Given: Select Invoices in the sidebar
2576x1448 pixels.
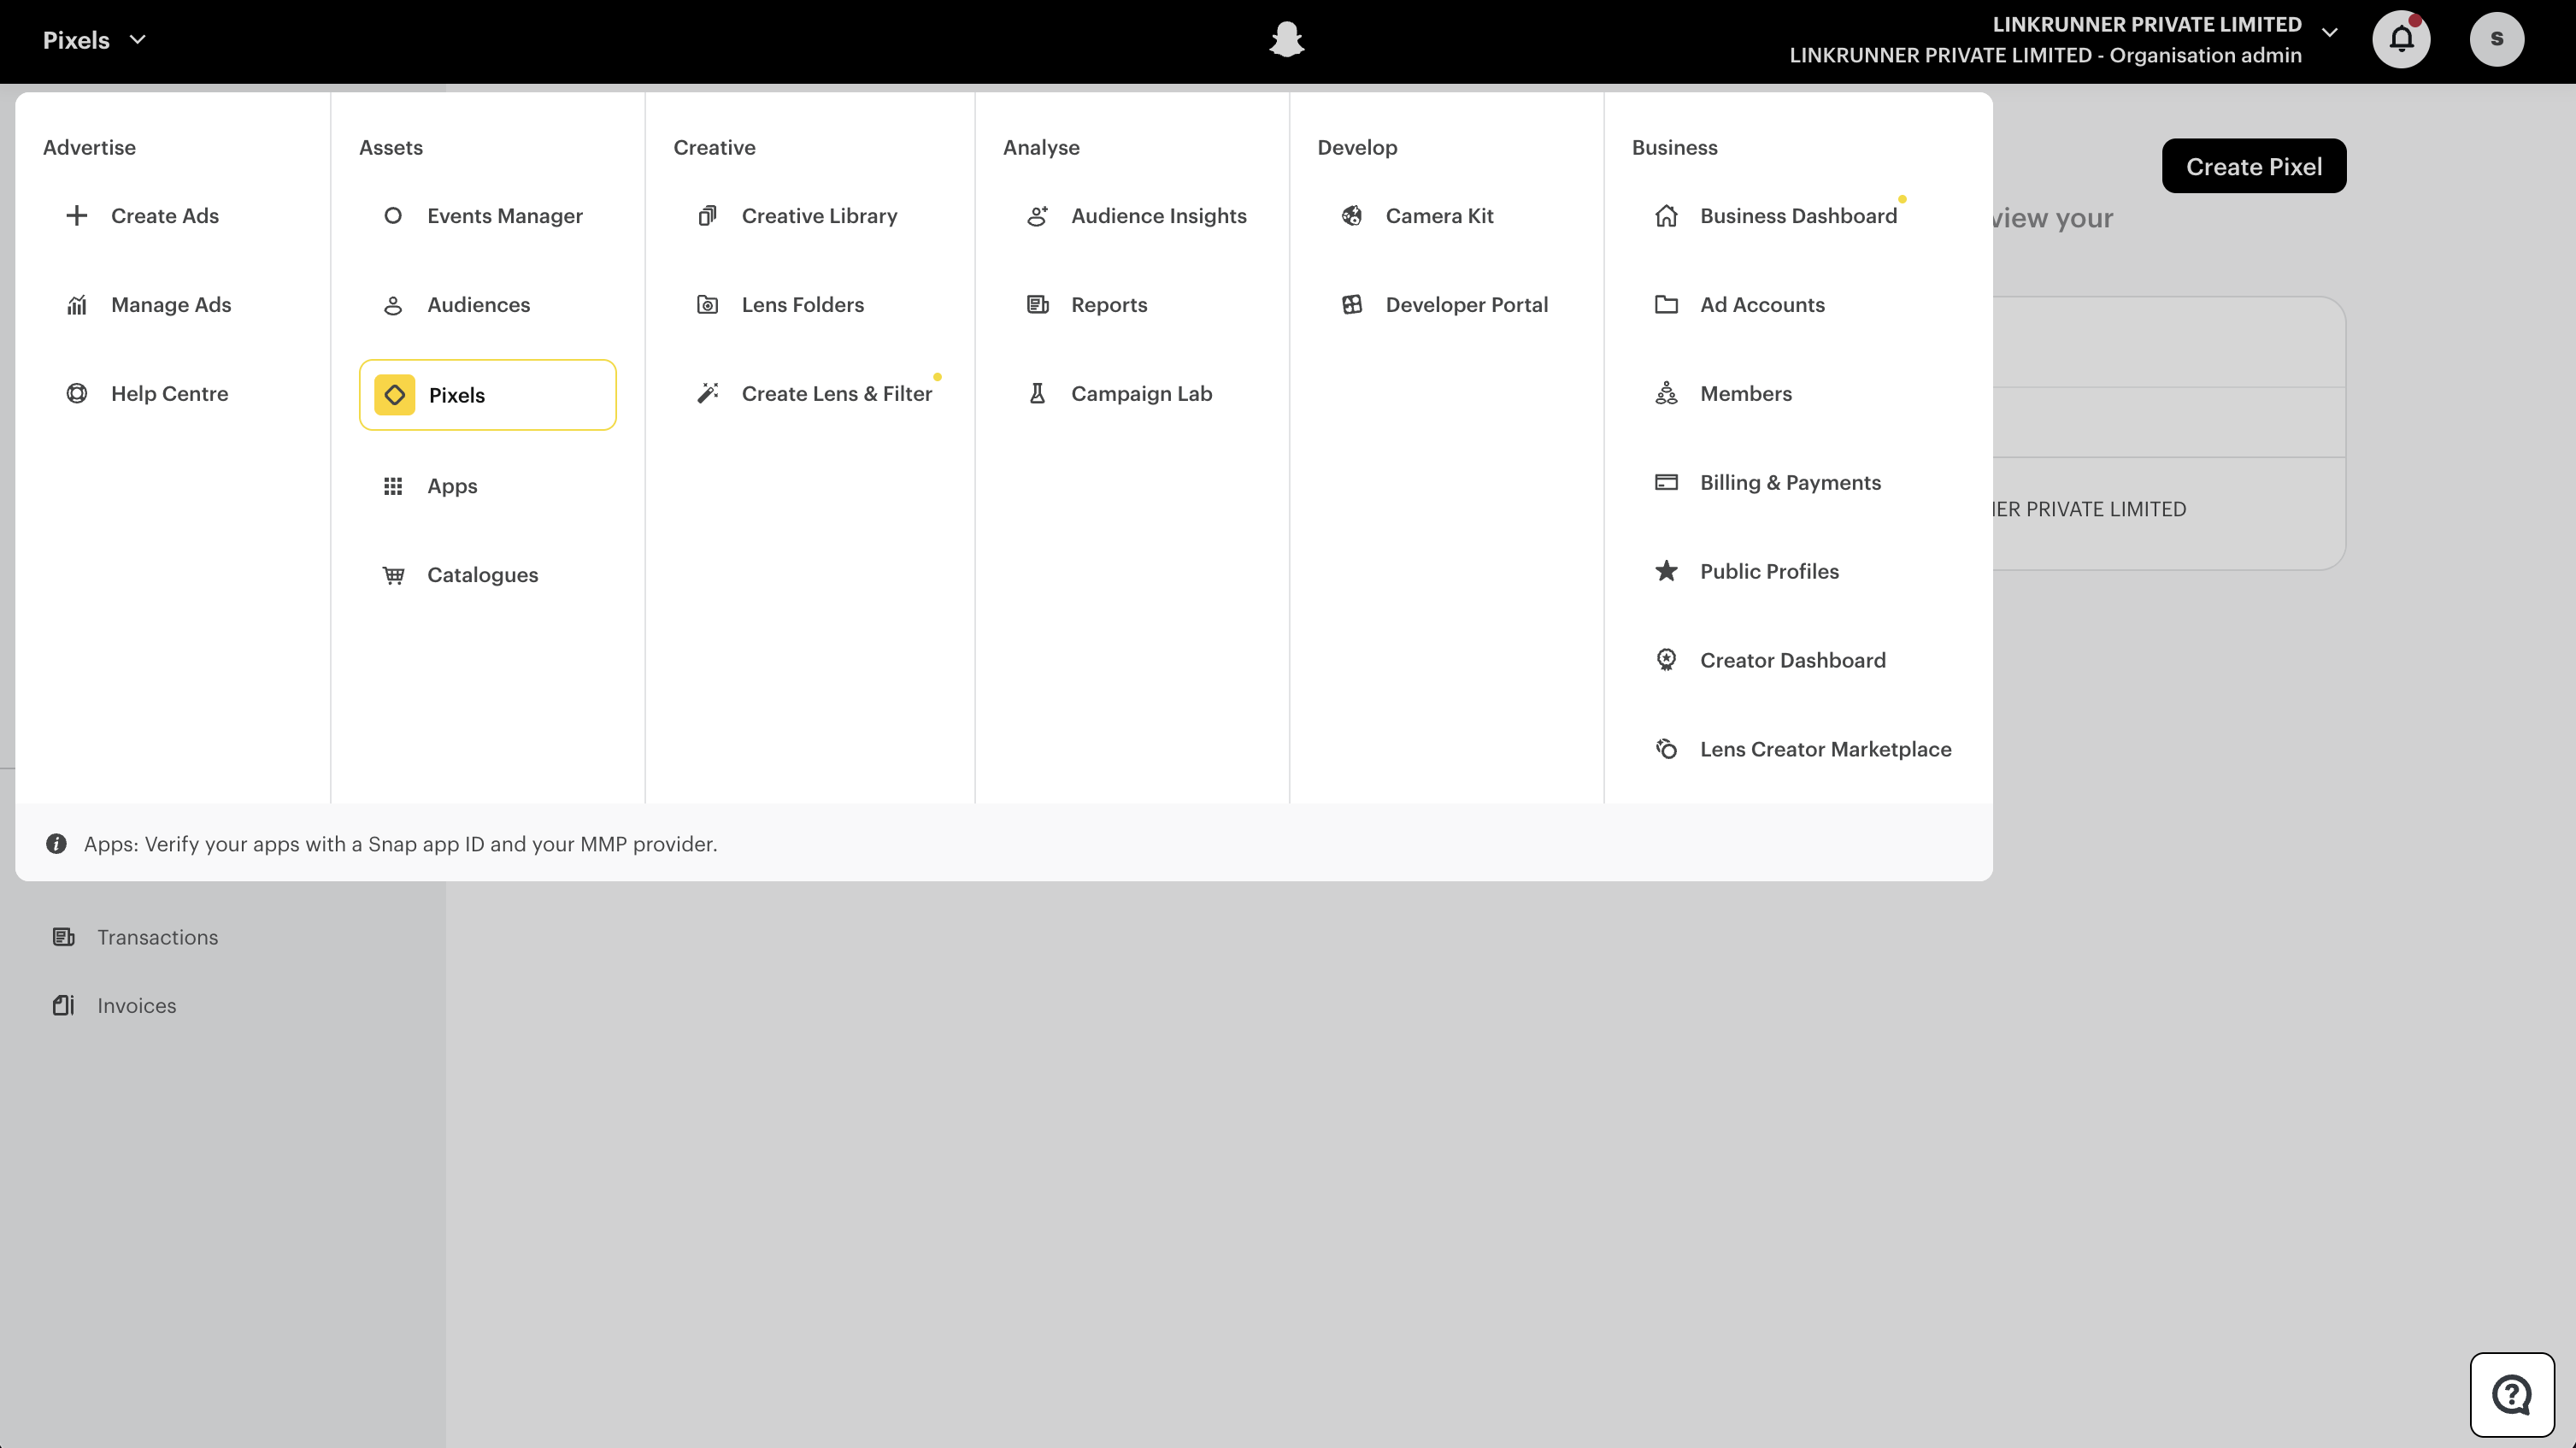Looking at the screenshot, I should point(136,1005).
